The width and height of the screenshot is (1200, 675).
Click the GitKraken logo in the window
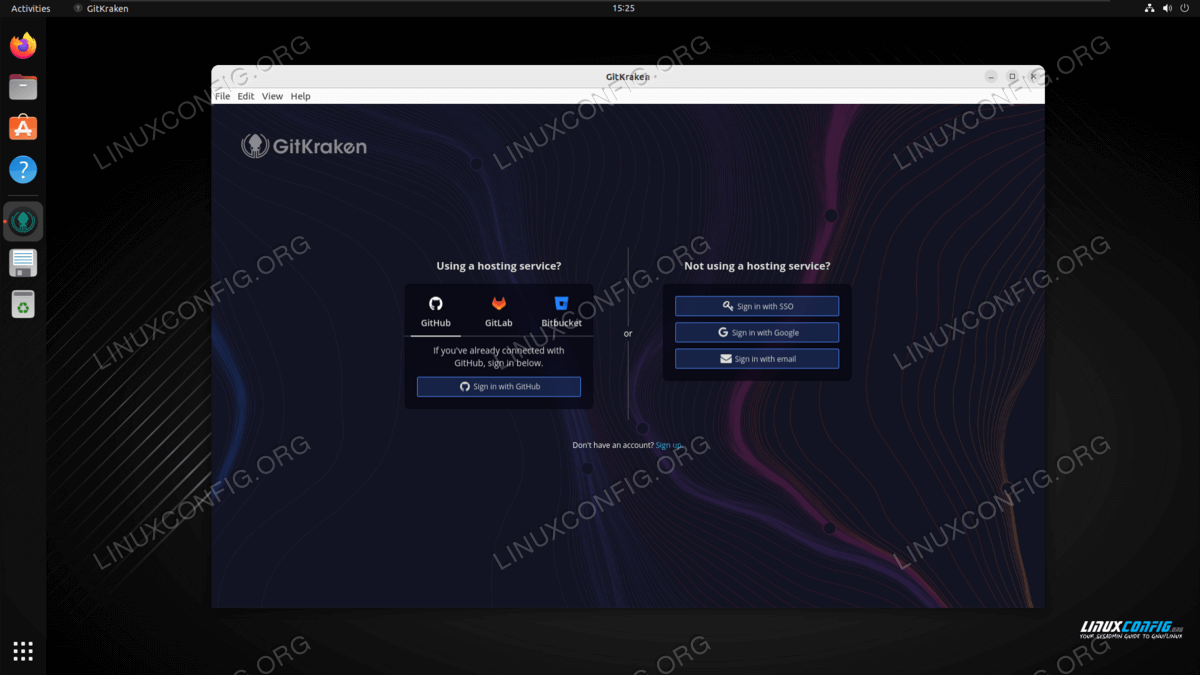pyautogui.click(x=304, y=146)
